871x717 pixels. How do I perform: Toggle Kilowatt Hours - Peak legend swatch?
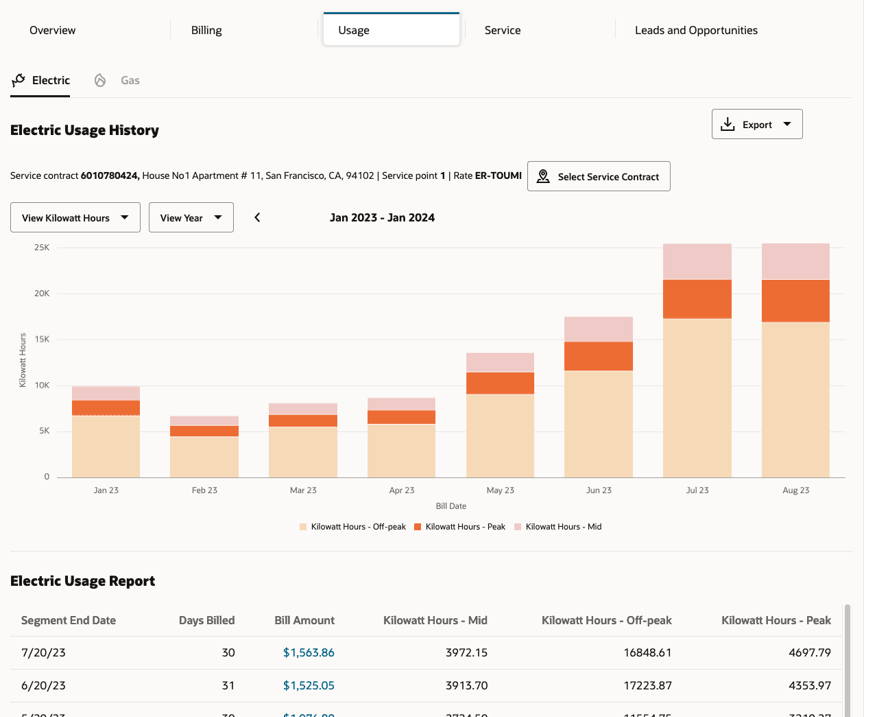click(418, 527)
